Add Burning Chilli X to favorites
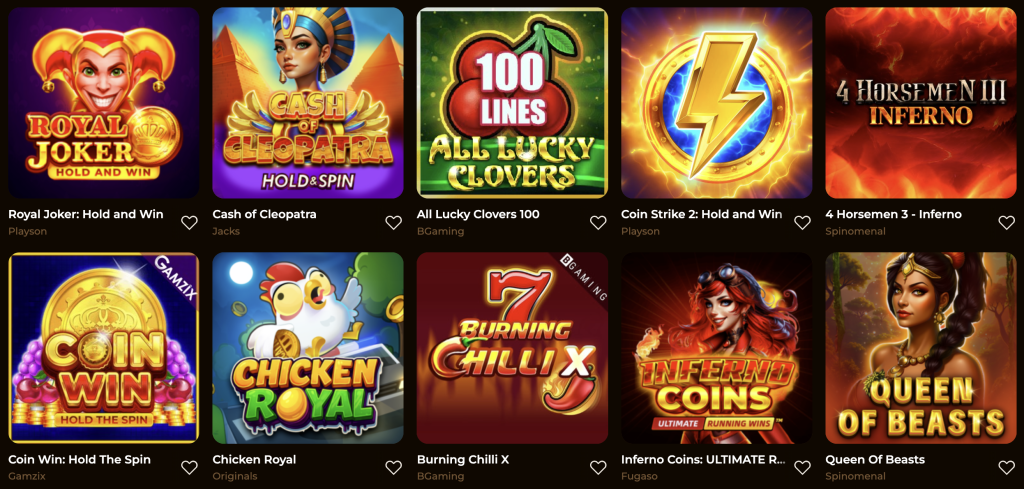 598,467
